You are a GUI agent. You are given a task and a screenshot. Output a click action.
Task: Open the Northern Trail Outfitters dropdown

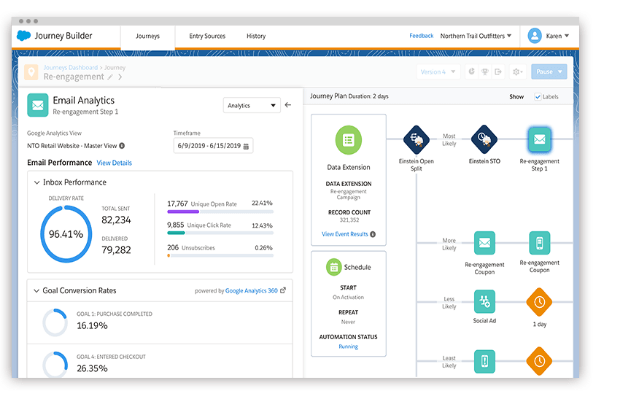tap(476, 36)
